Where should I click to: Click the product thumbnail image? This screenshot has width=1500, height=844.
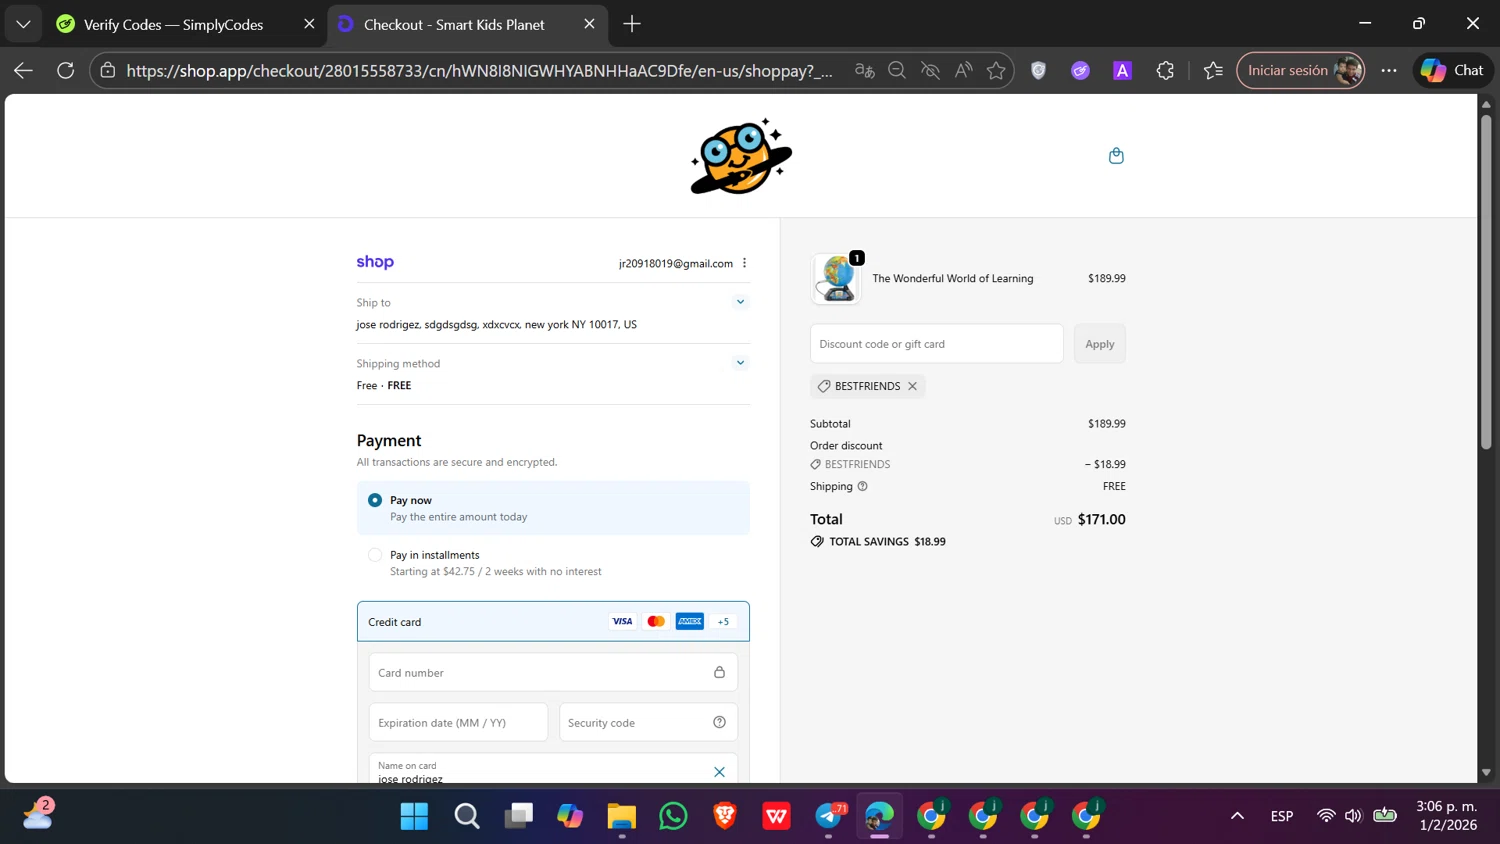point(836,278)
